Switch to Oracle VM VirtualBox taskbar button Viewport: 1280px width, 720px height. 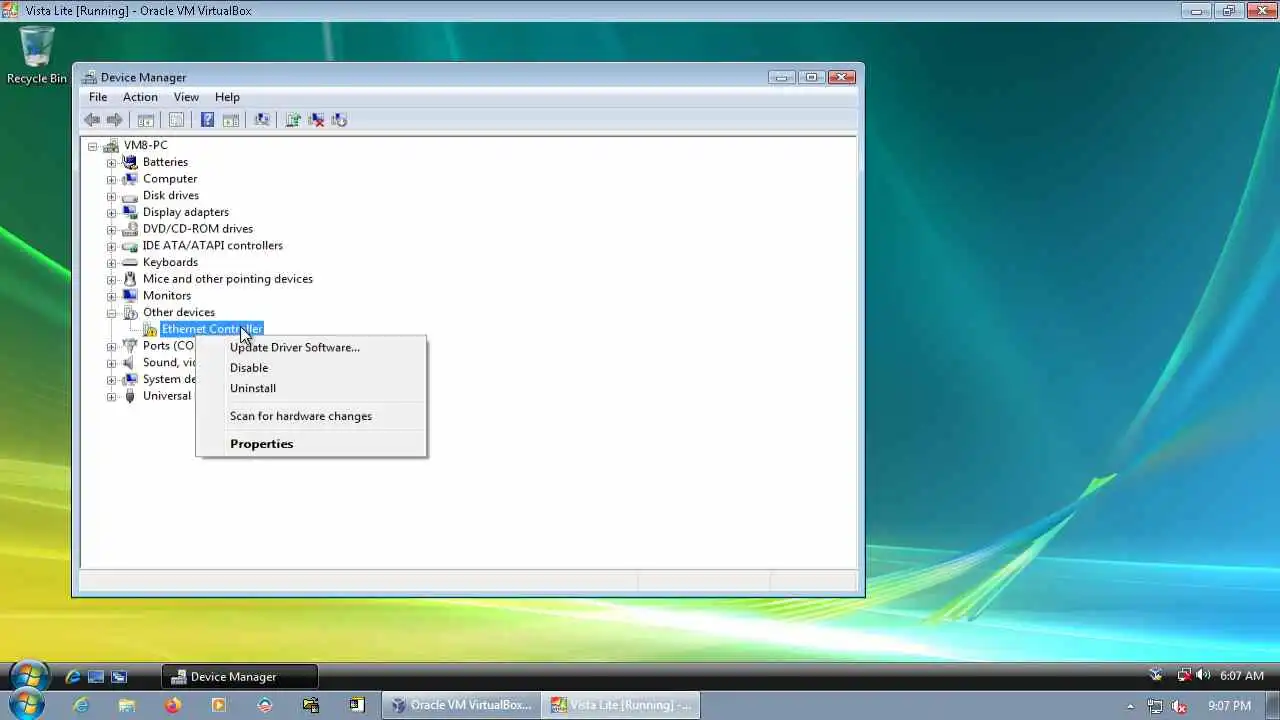pos(461,705)
